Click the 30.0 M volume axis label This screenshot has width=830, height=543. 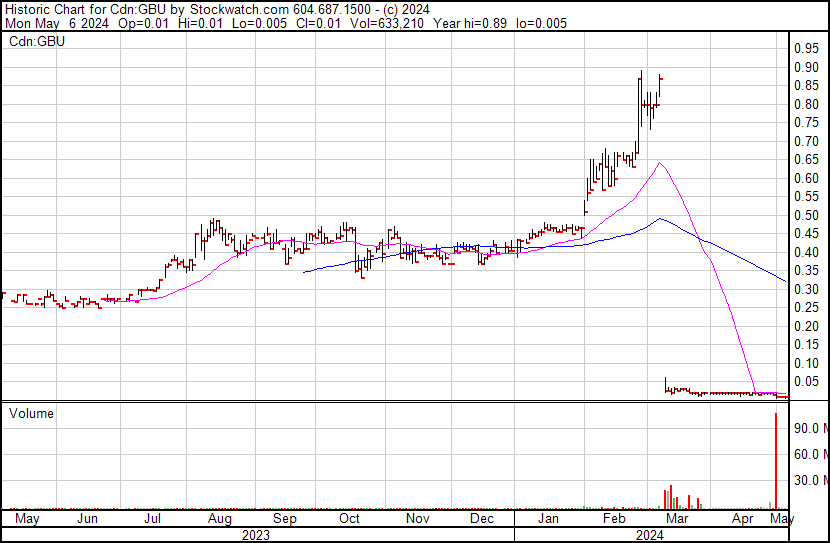[x=811, y=481]
